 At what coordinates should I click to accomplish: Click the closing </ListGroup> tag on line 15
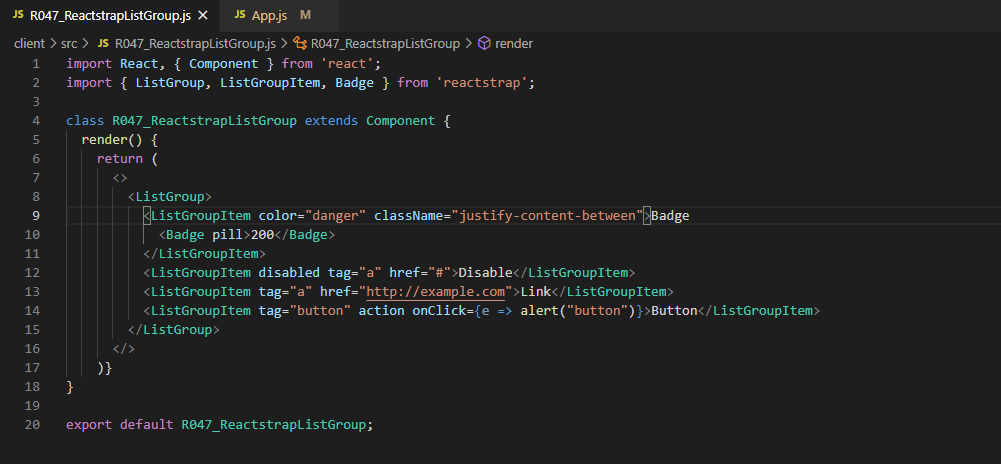174,330
